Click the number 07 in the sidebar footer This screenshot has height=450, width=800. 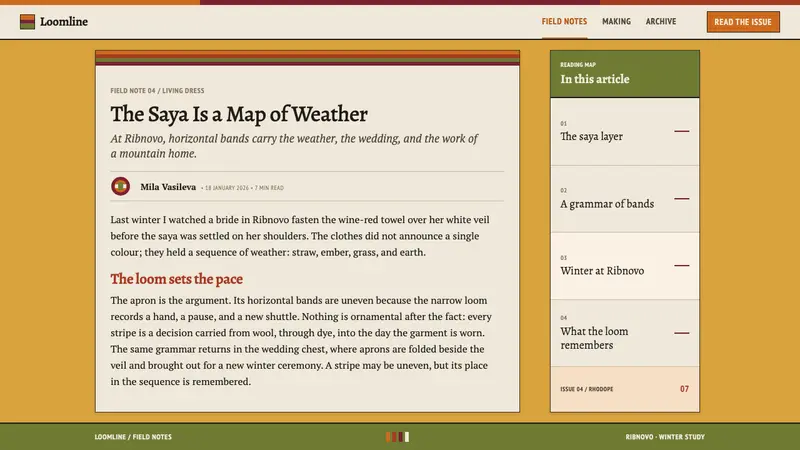click(684, 389)
